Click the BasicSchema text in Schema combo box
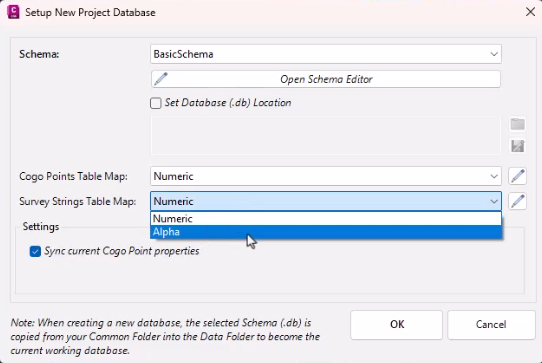542x363 pixels. coord(183,54)
